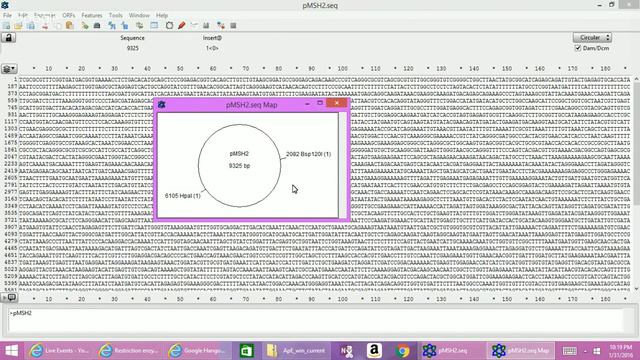Open the green Store taskbar icon

[x=247, y=351]
